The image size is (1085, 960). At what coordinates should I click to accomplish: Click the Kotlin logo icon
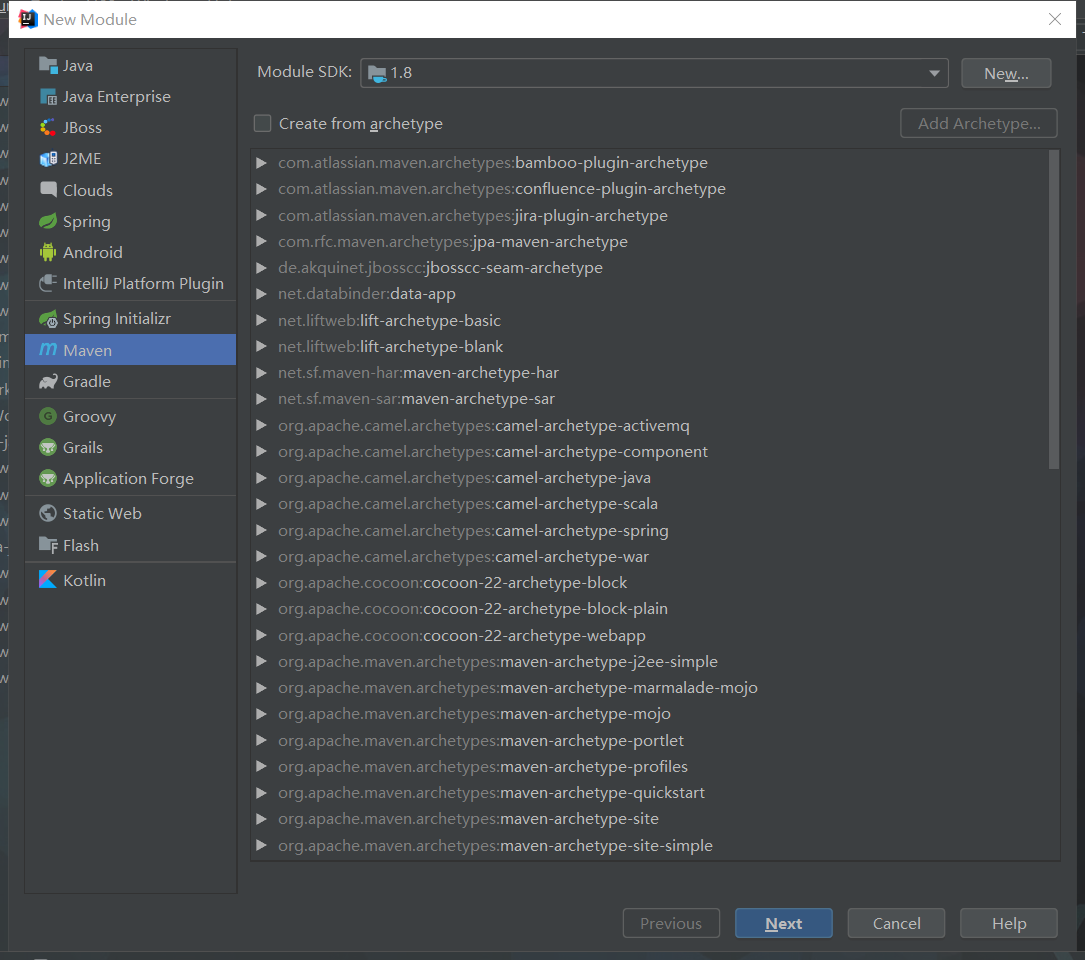click(48, 580)
